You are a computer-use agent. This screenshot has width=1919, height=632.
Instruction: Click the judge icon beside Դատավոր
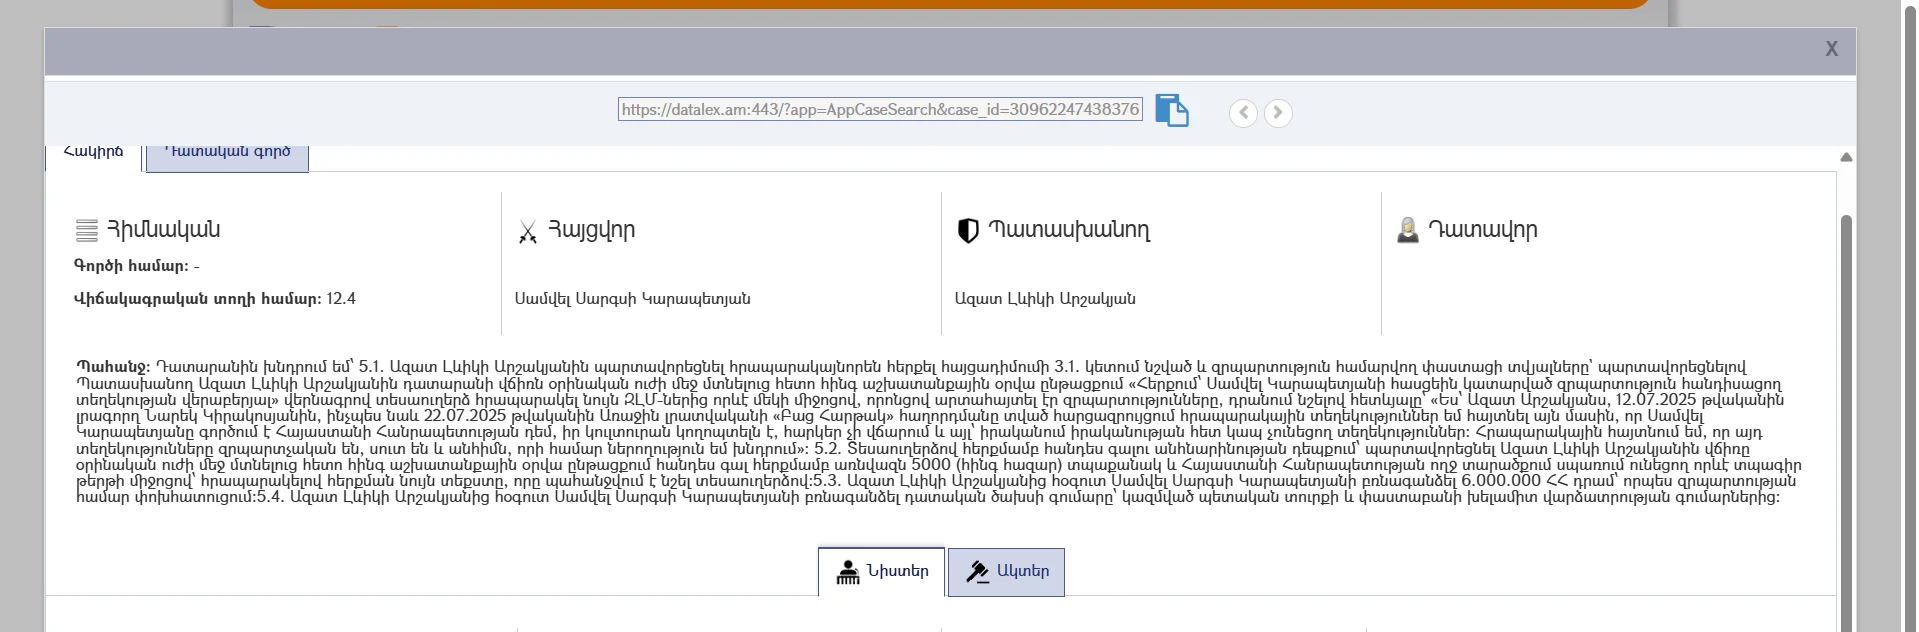[1407, 231]
